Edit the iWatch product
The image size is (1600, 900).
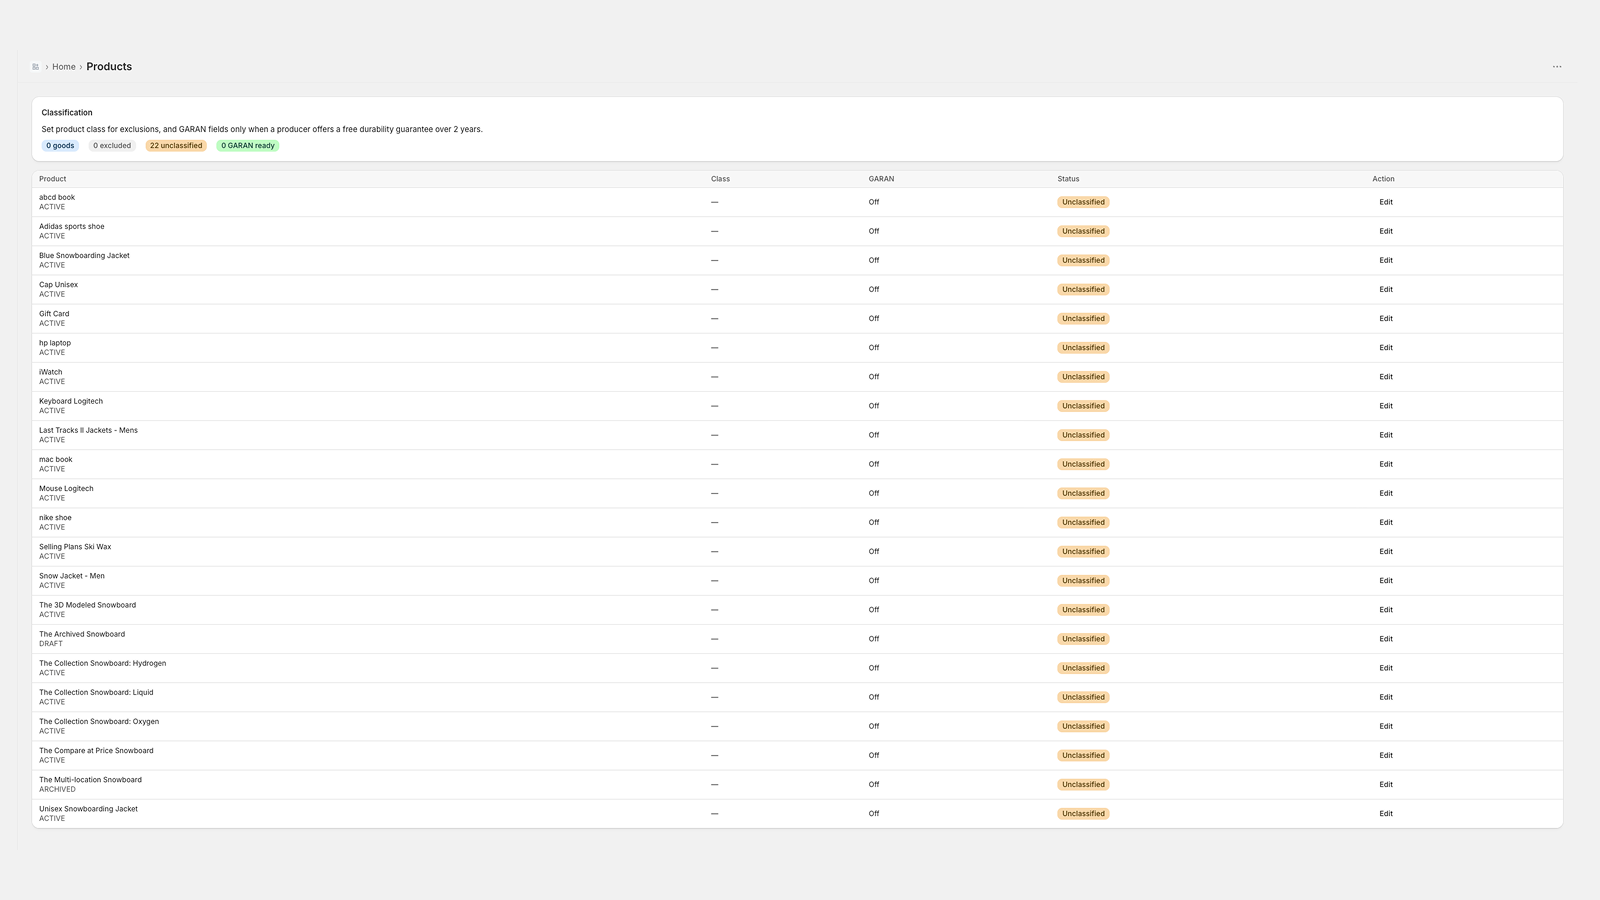(x=1386, y=377)
